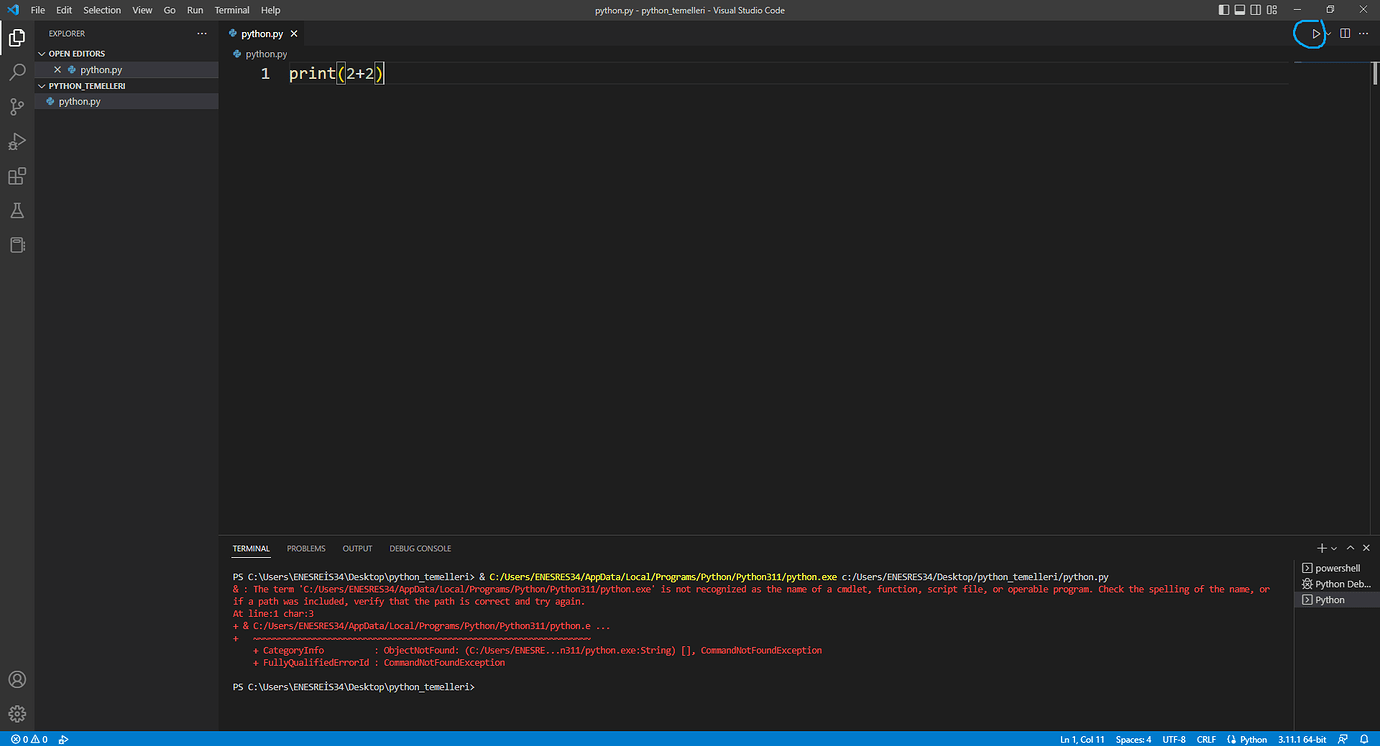This screenshot has height=746, width=1380.
Task: Open the Extensions view
Action: pyautogui.click(x=16, y=176)
